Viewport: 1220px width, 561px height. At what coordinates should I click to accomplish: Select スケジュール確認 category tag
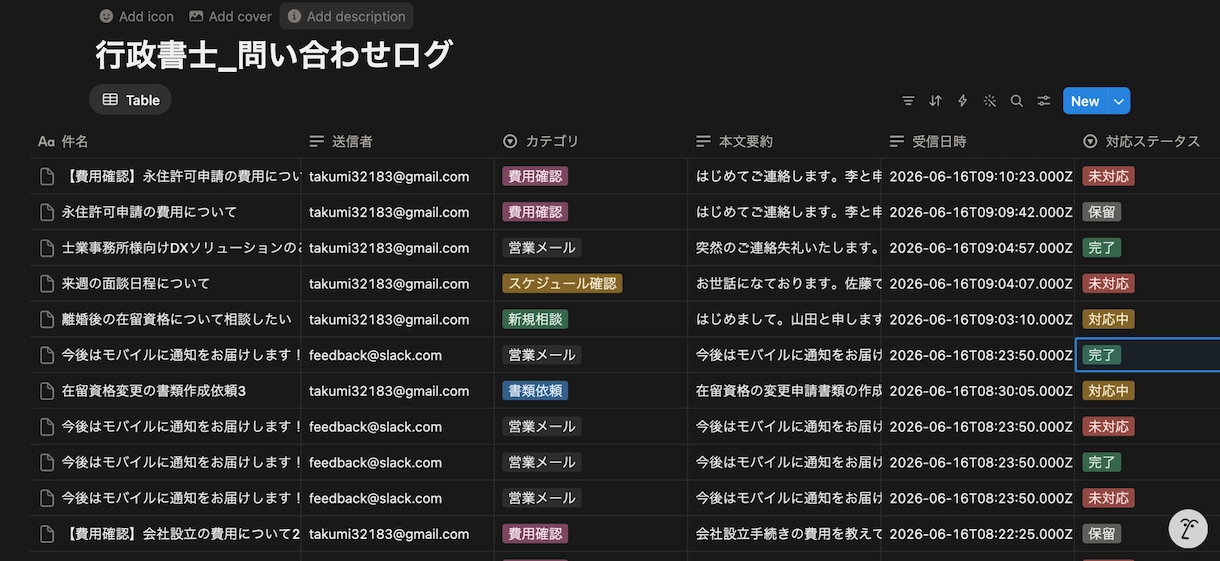coord(562,284)
